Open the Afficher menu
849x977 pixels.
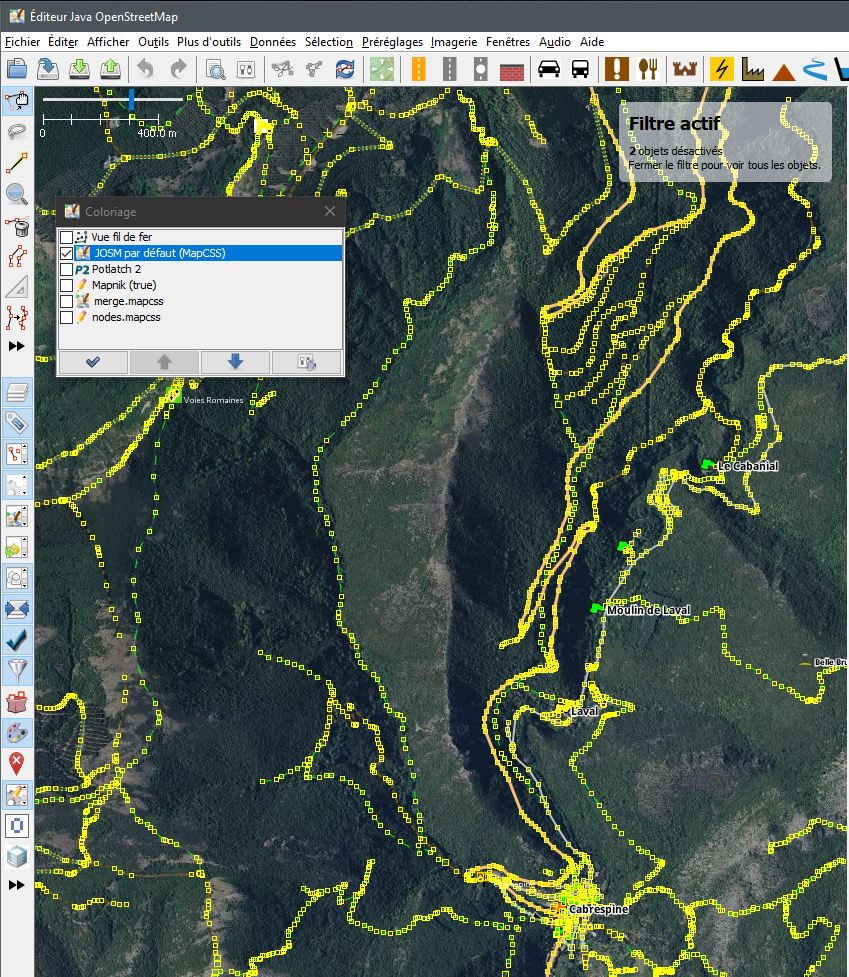point(108,42)
